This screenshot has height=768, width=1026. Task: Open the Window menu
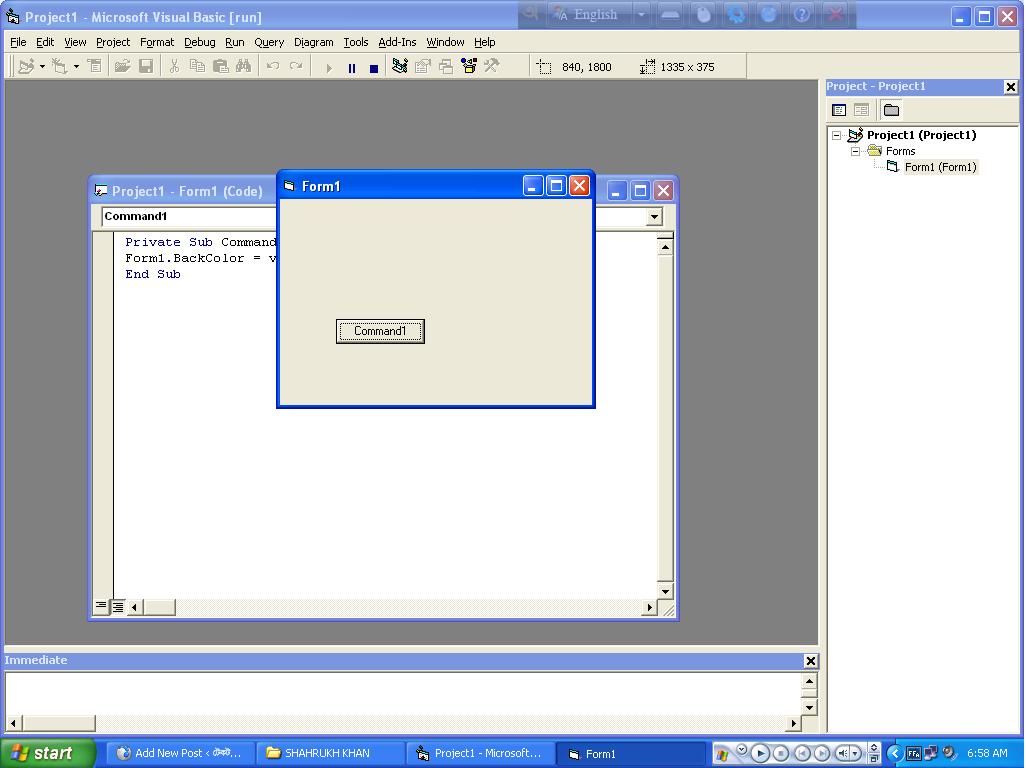point(446,42)
